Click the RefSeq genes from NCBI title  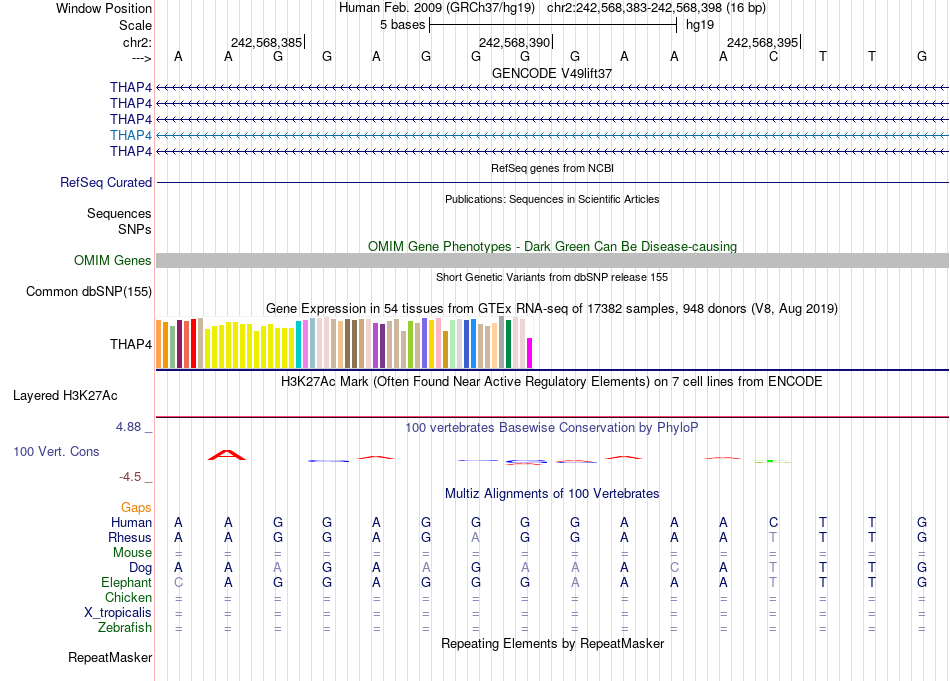pos(553,168)
